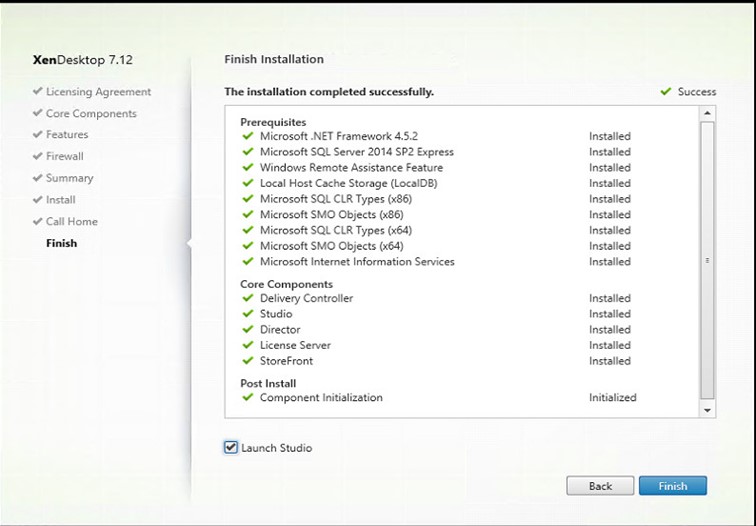Image resolution: width=756 pixels, height=526 pixels.
Task: Click gray checkmark beside Call Home step
Action: (x=38, y=221)
